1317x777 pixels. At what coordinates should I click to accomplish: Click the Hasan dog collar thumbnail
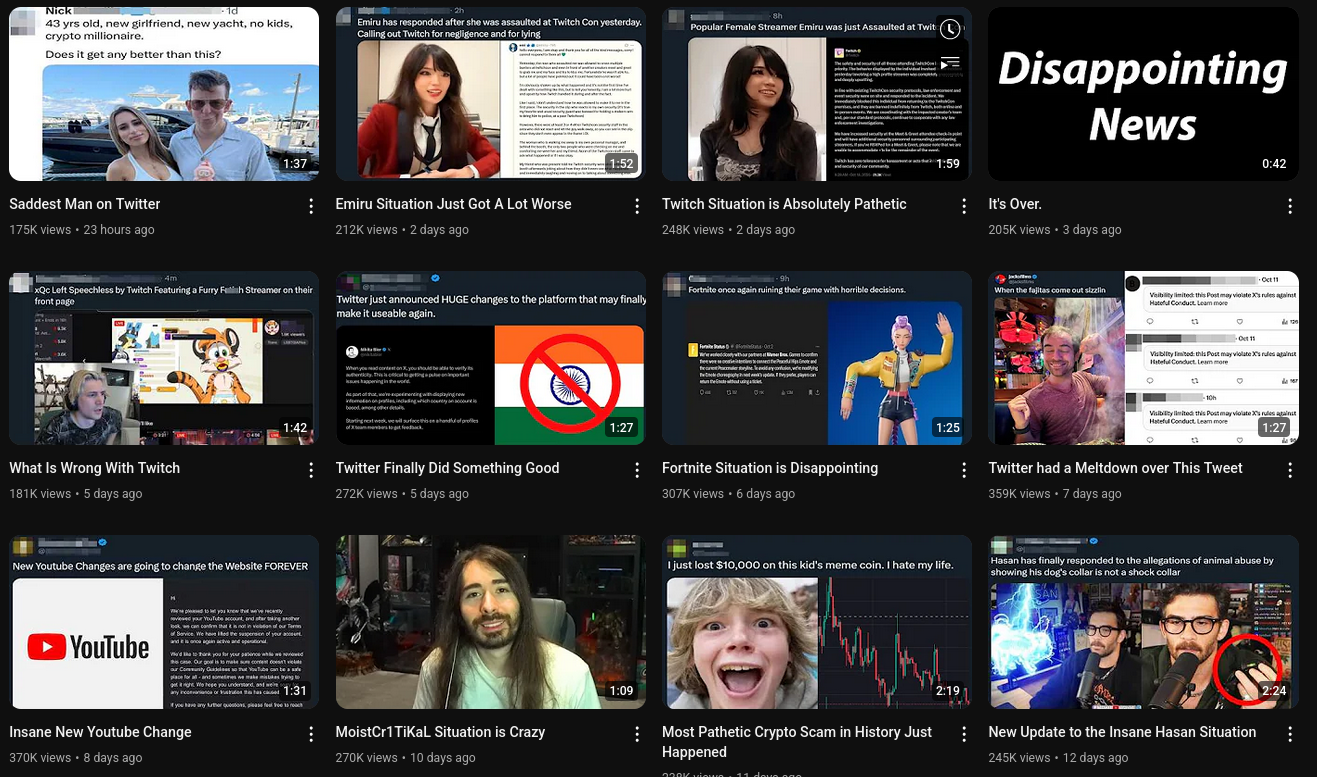tap(1143, 622)
